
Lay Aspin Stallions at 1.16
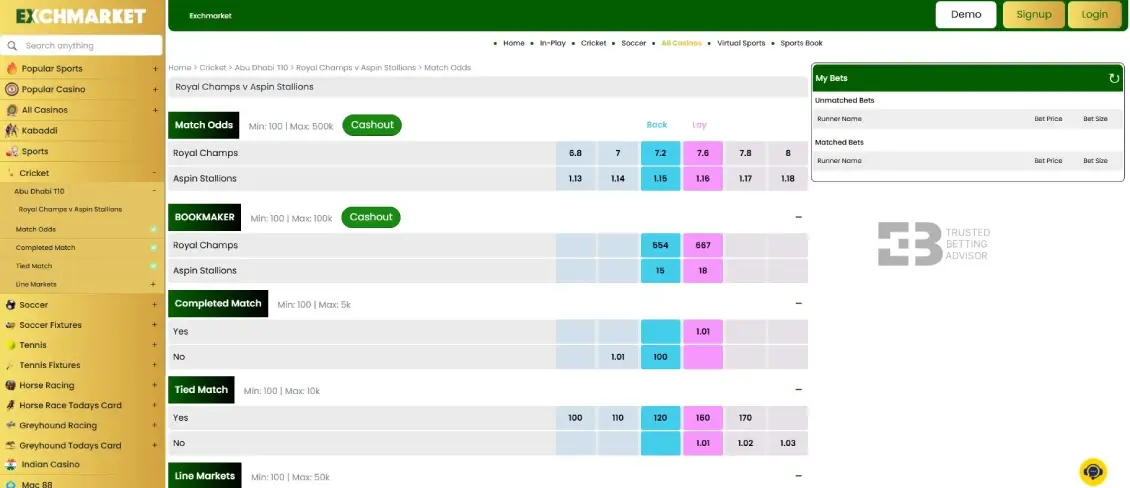point(703,179)
